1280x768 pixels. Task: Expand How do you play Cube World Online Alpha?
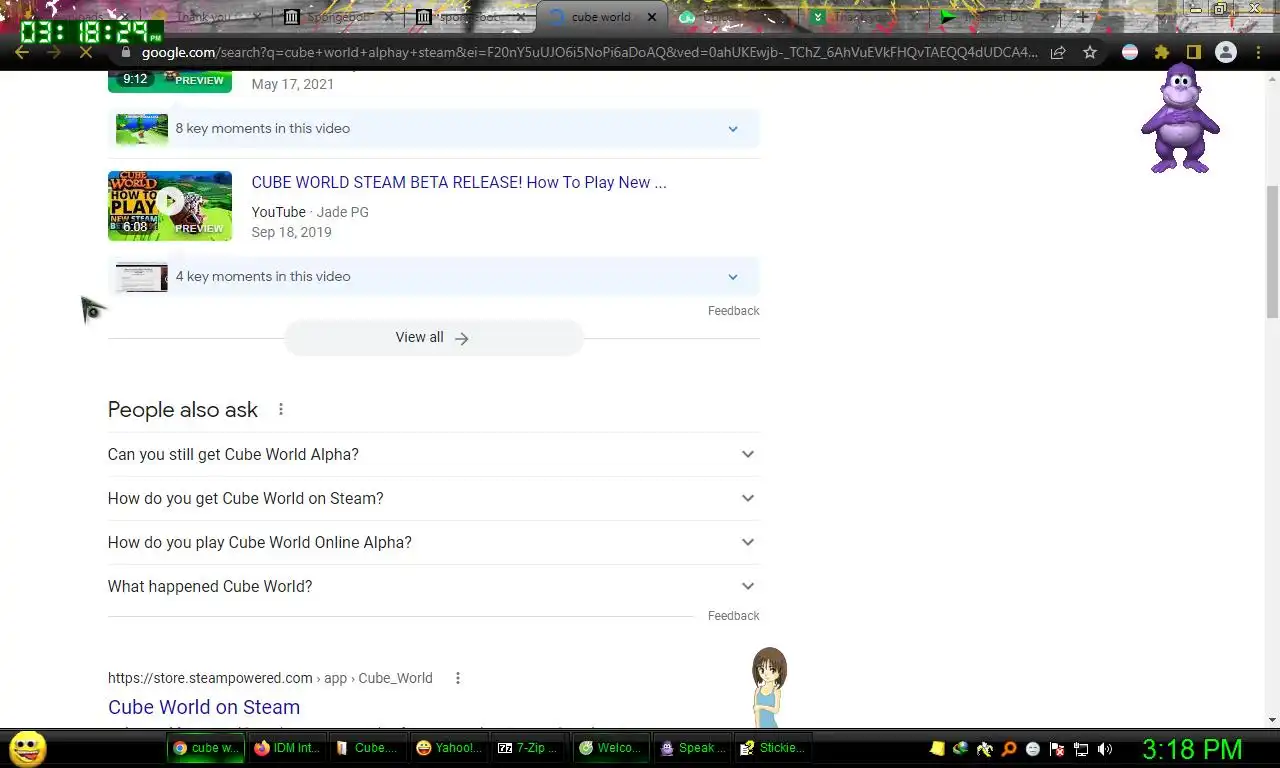pos(434,542)
